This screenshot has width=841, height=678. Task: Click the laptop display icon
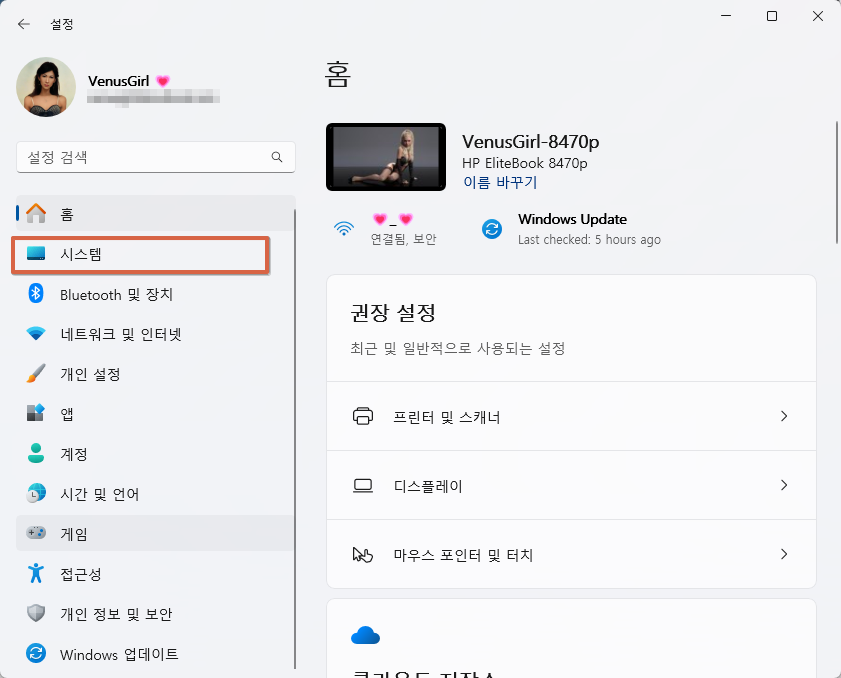(363, 486)
